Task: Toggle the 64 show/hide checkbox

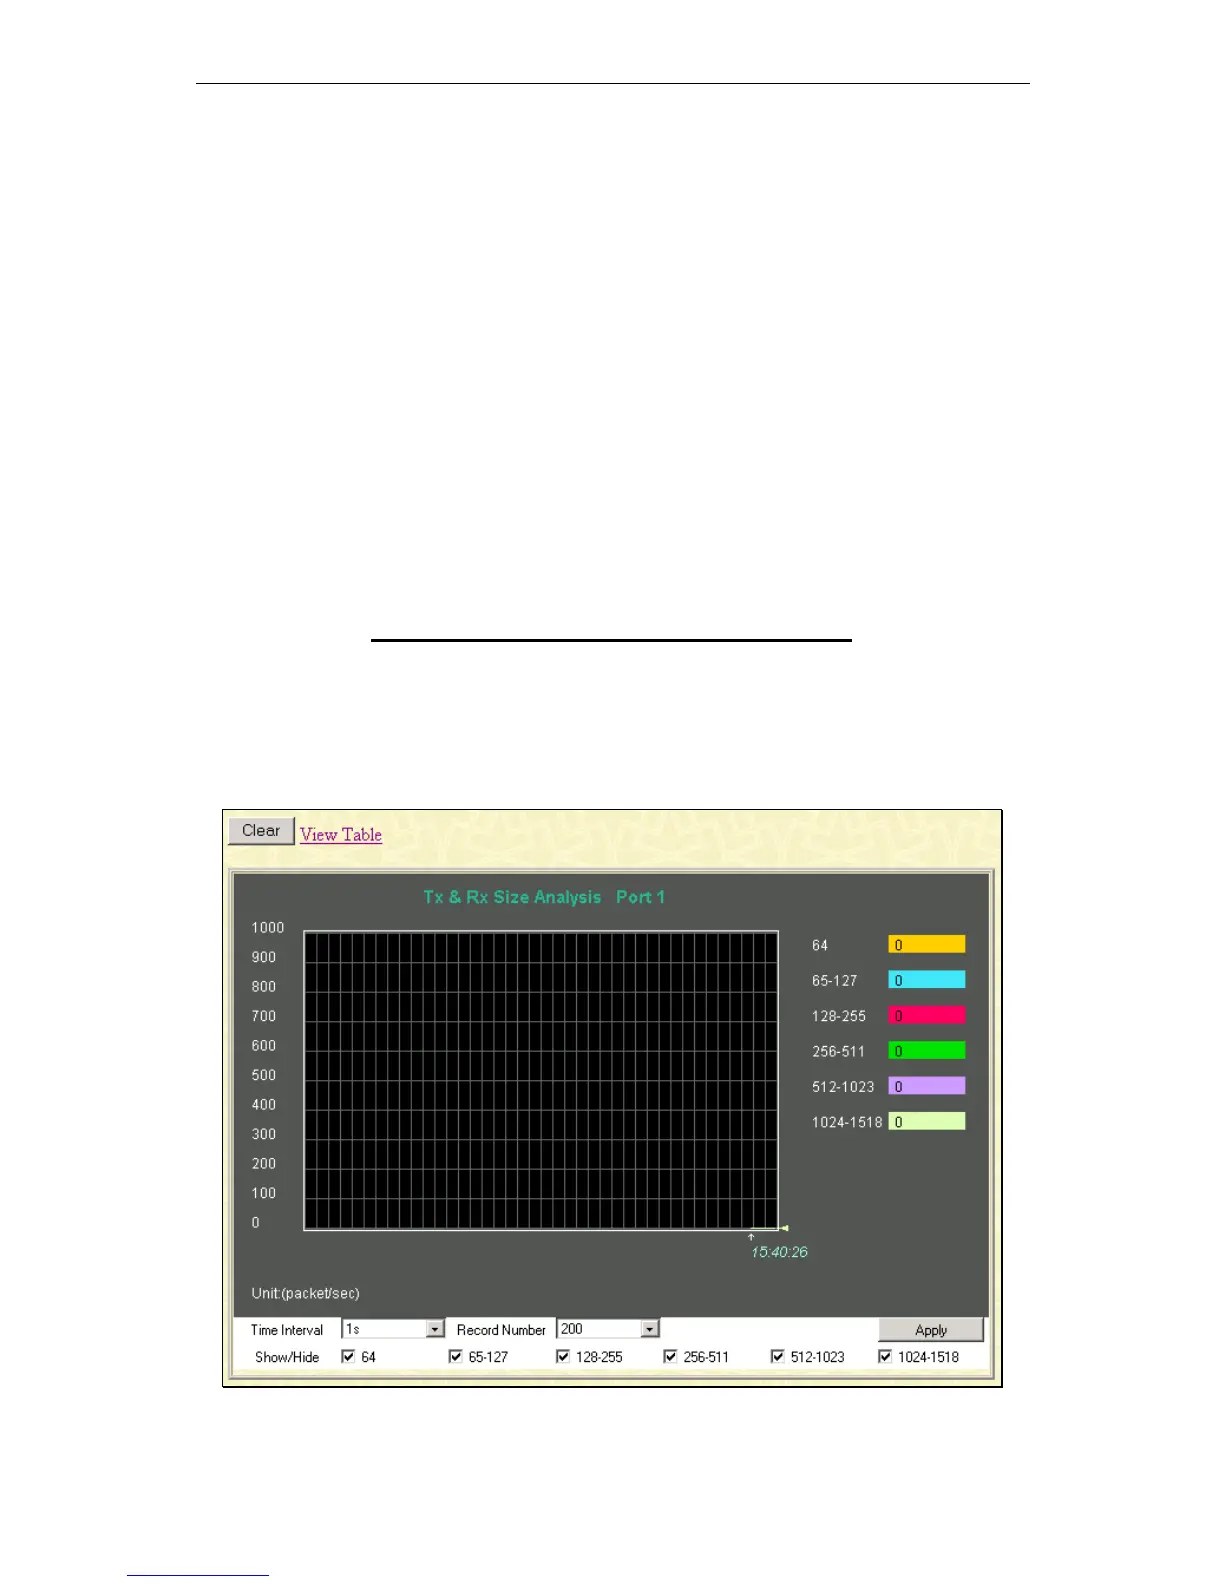Action: tap(348, 1356)
